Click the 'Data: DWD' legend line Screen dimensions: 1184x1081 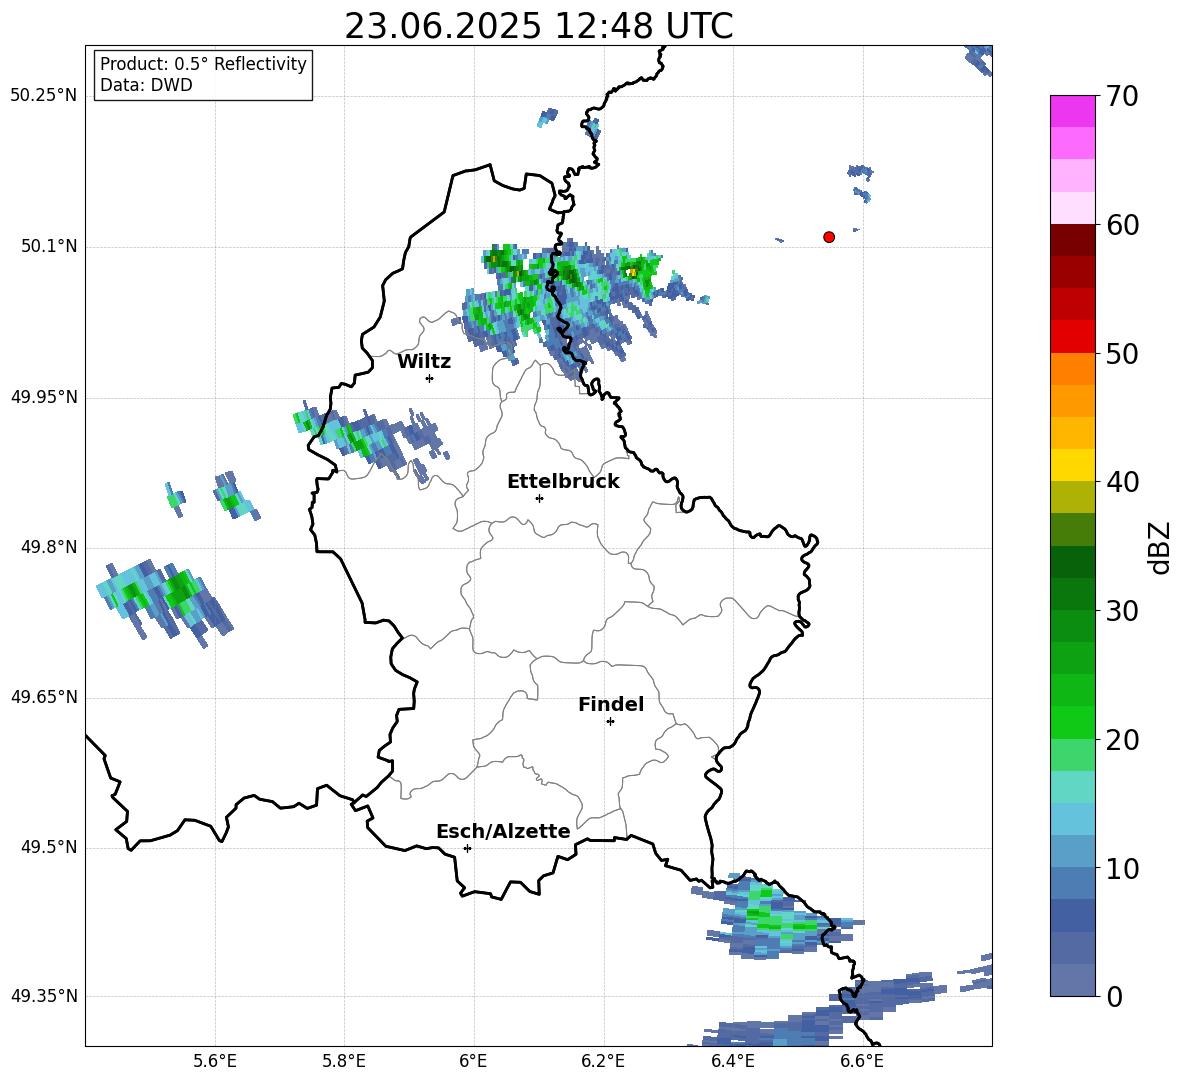tap(146, 85)
